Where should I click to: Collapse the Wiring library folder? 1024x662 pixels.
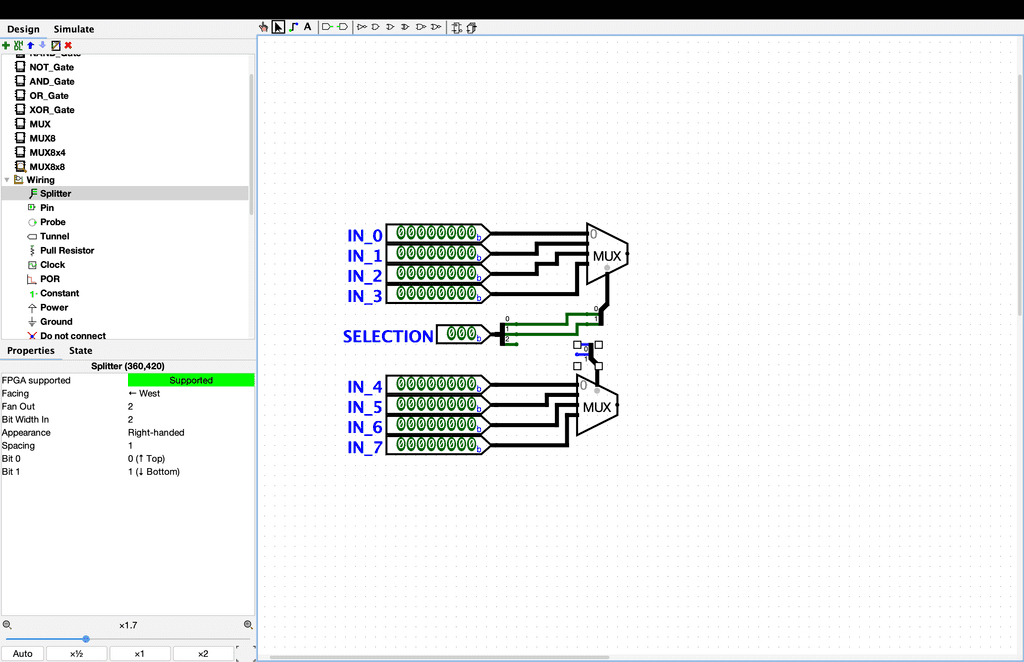pos(7,180)
